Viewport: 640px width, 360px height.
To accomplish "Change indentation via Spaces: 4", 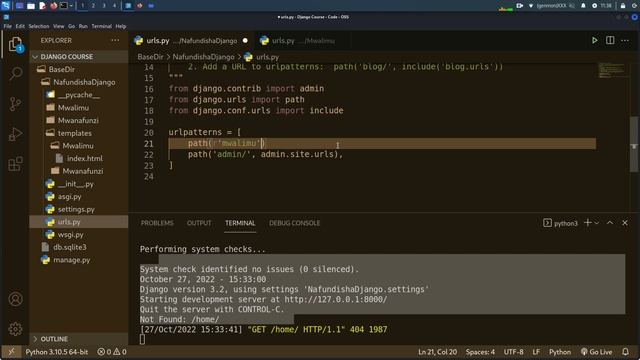I will (480, 351).
